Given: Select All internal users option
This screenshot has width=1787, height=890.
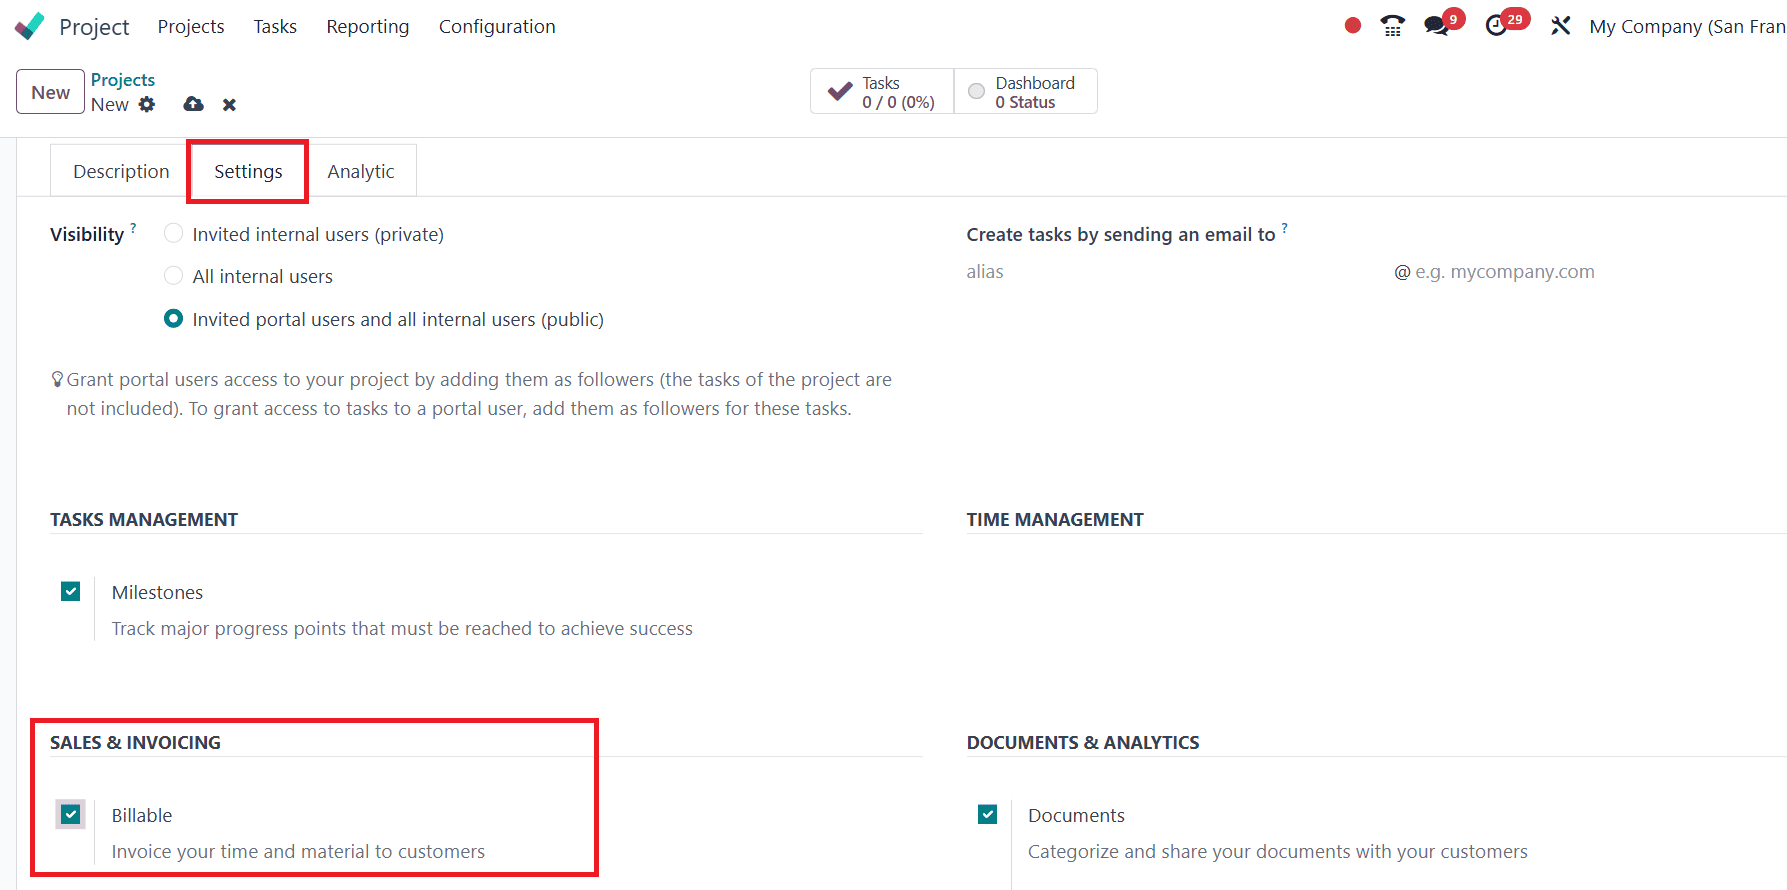Looking at the screenshot, I should click(173, 275).
